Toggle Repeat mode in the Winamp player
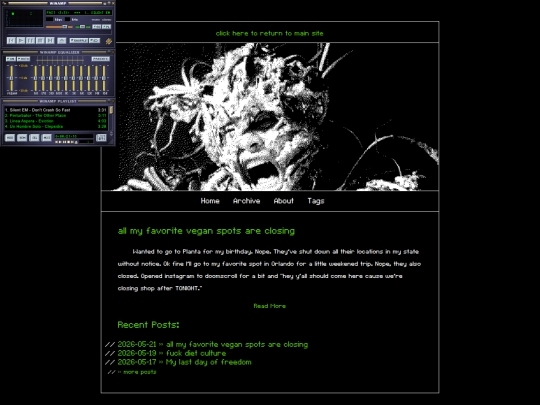Viewport: 540px width, 405px height. click(x=94, y=41)
